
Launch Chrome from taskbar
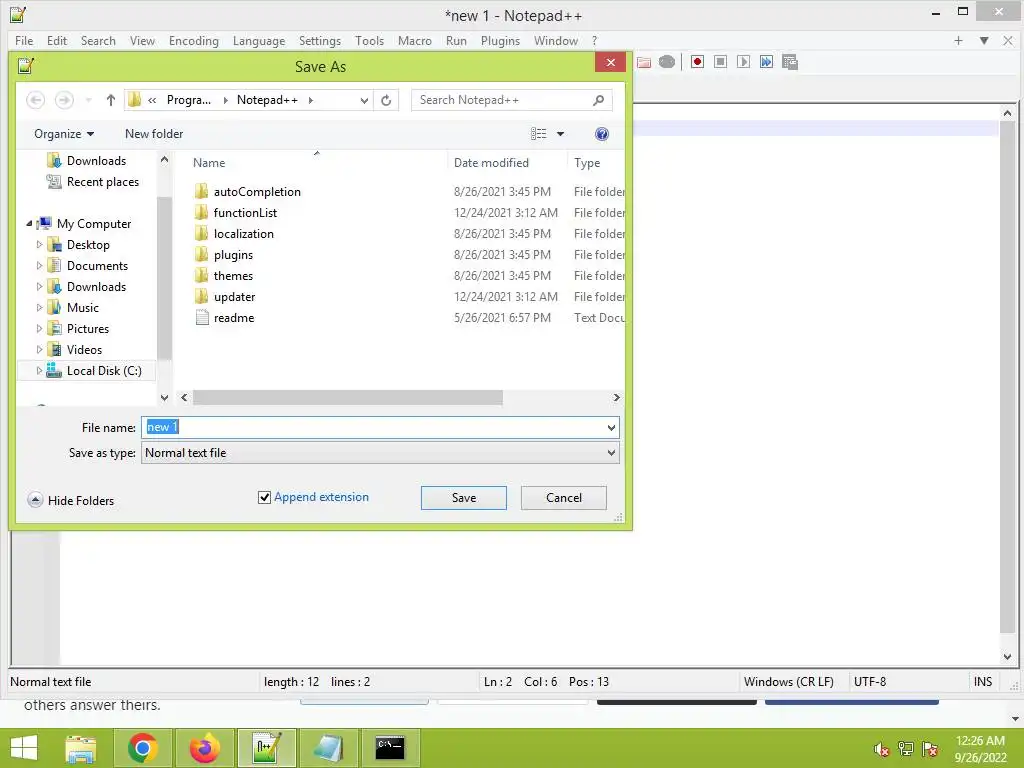(142, 748)
